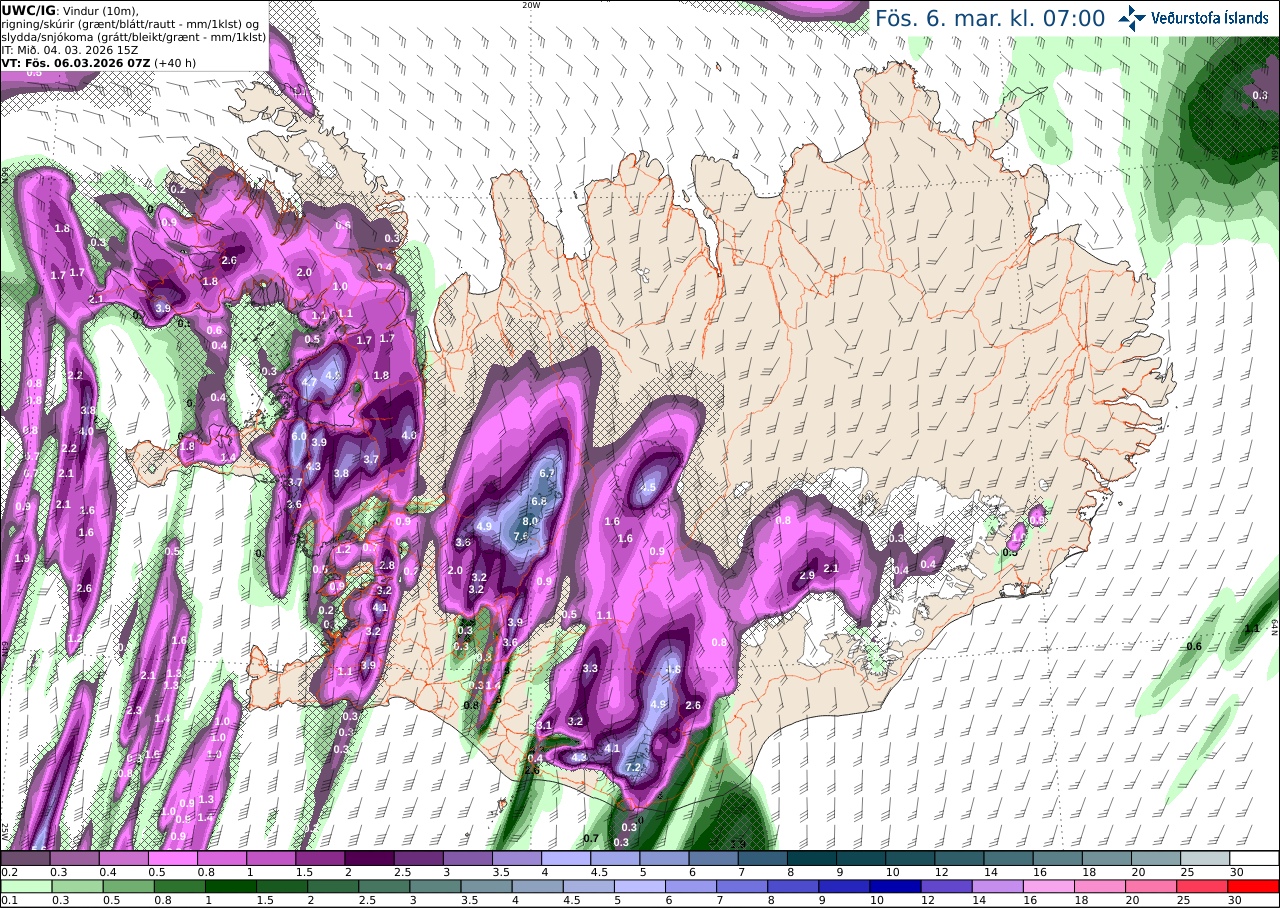The height and width of the screenshot is (908, 1280).
Task: Pick upper legend swatch between 18 and 20
Action: coord(1107,858)
